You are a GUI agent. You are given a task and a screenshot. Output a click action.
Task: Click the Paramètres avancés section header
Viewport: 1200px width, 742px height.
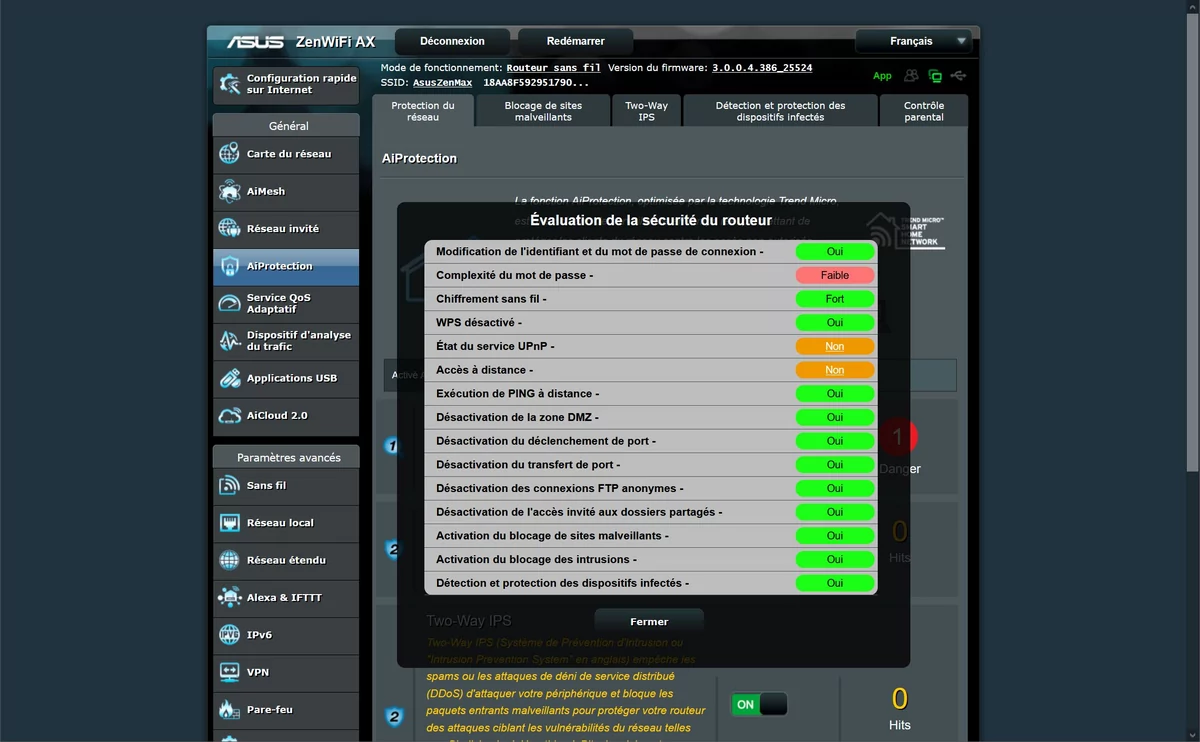pos(287,457)
